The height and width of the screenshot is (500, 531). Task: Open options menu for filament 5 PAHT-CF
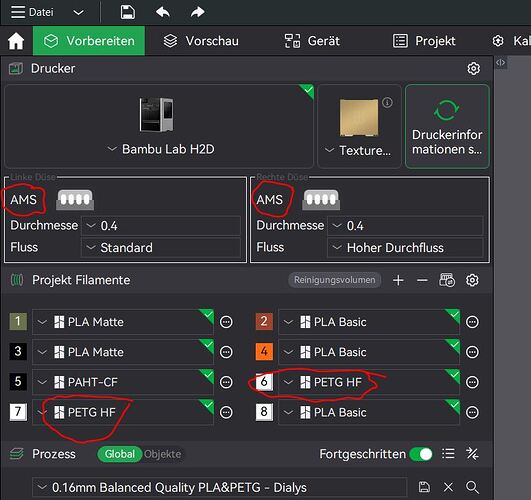coord(226,382)
